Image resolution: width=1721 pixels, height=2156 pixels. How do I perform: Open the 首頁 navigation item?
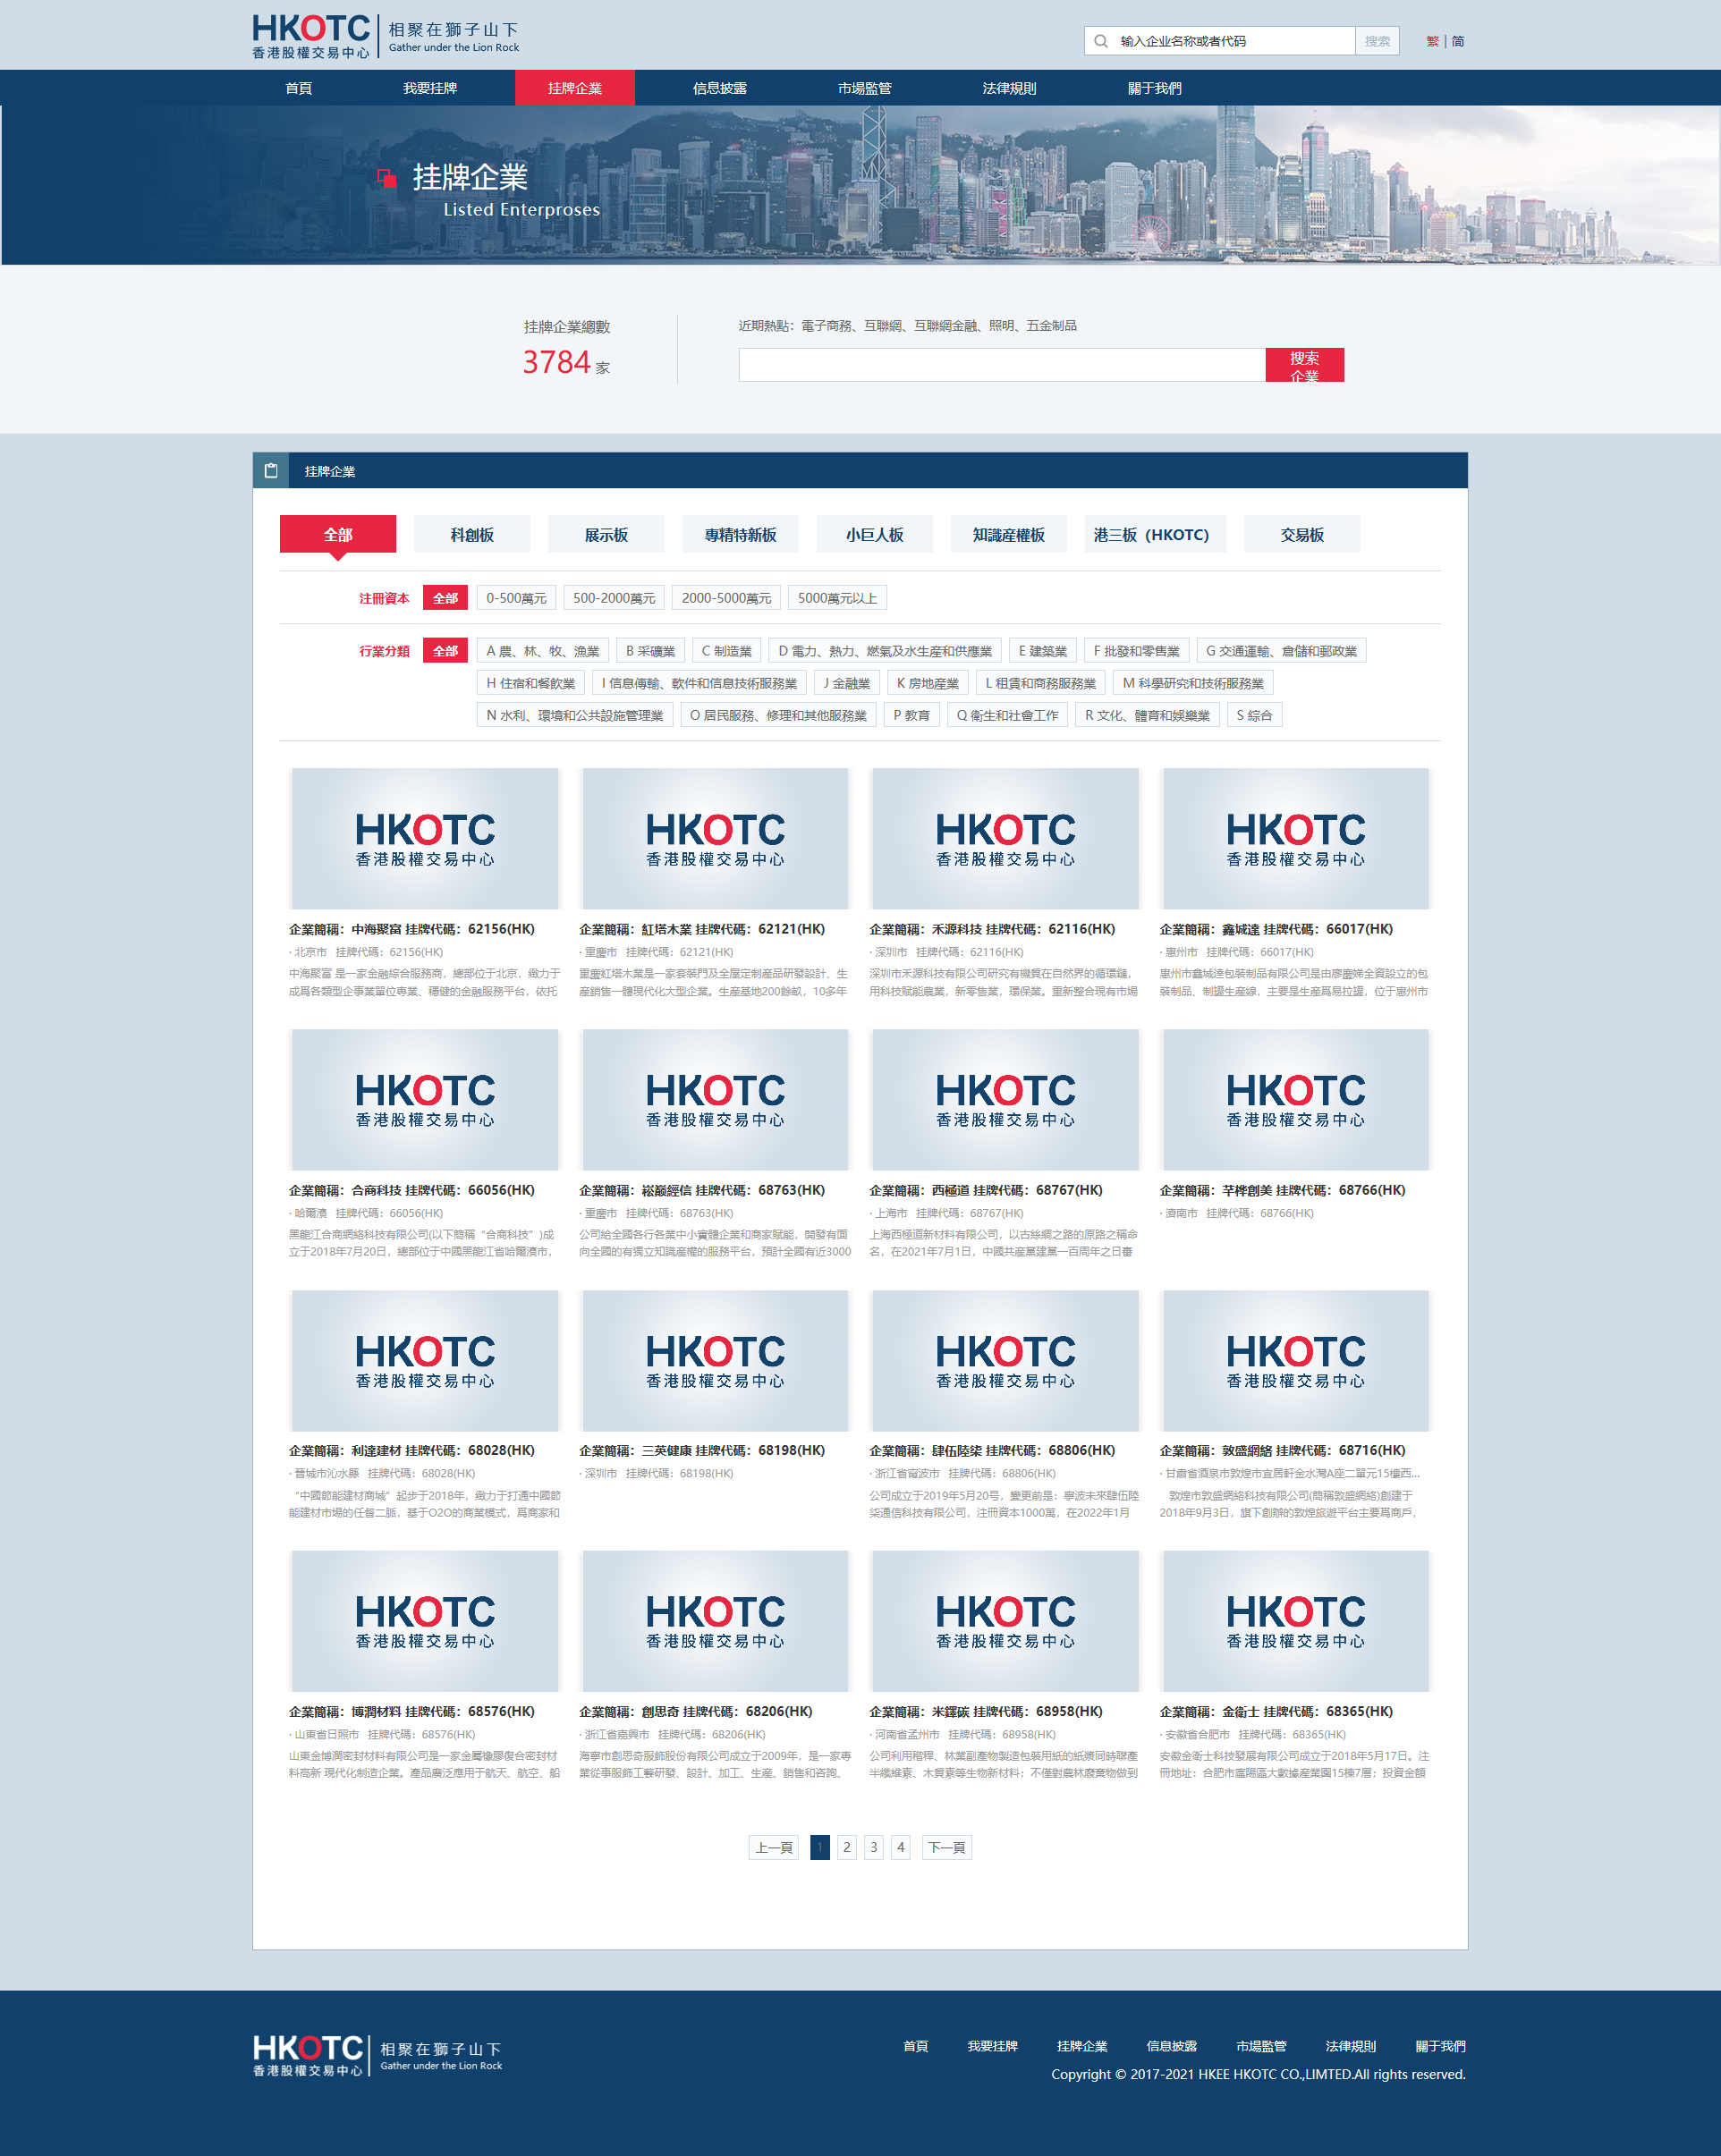pyautogui.click(x=299, y=88)
